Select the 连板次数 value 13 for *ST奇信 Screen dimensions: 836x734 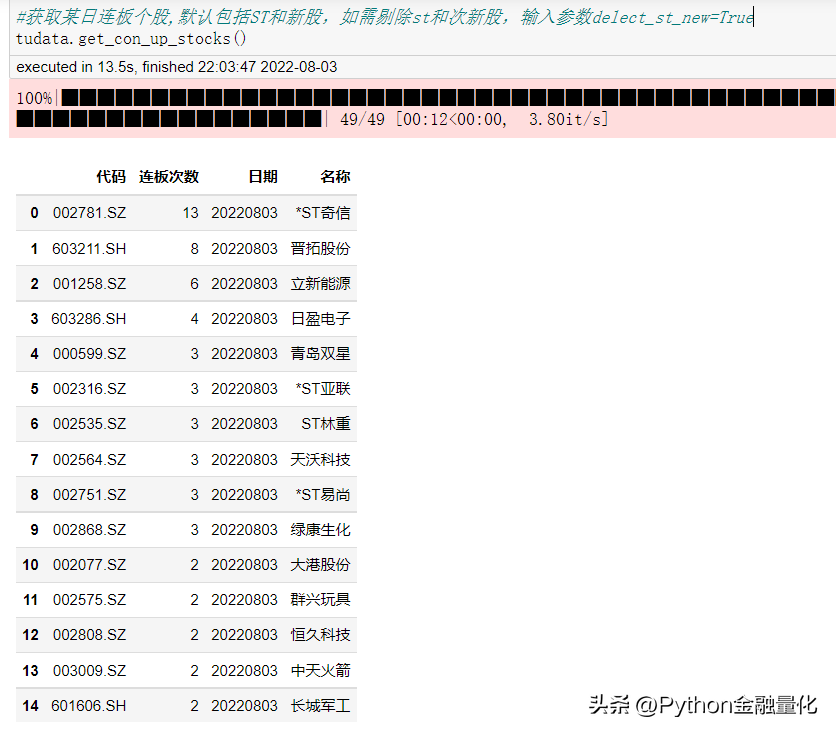[x=190, y=213]
